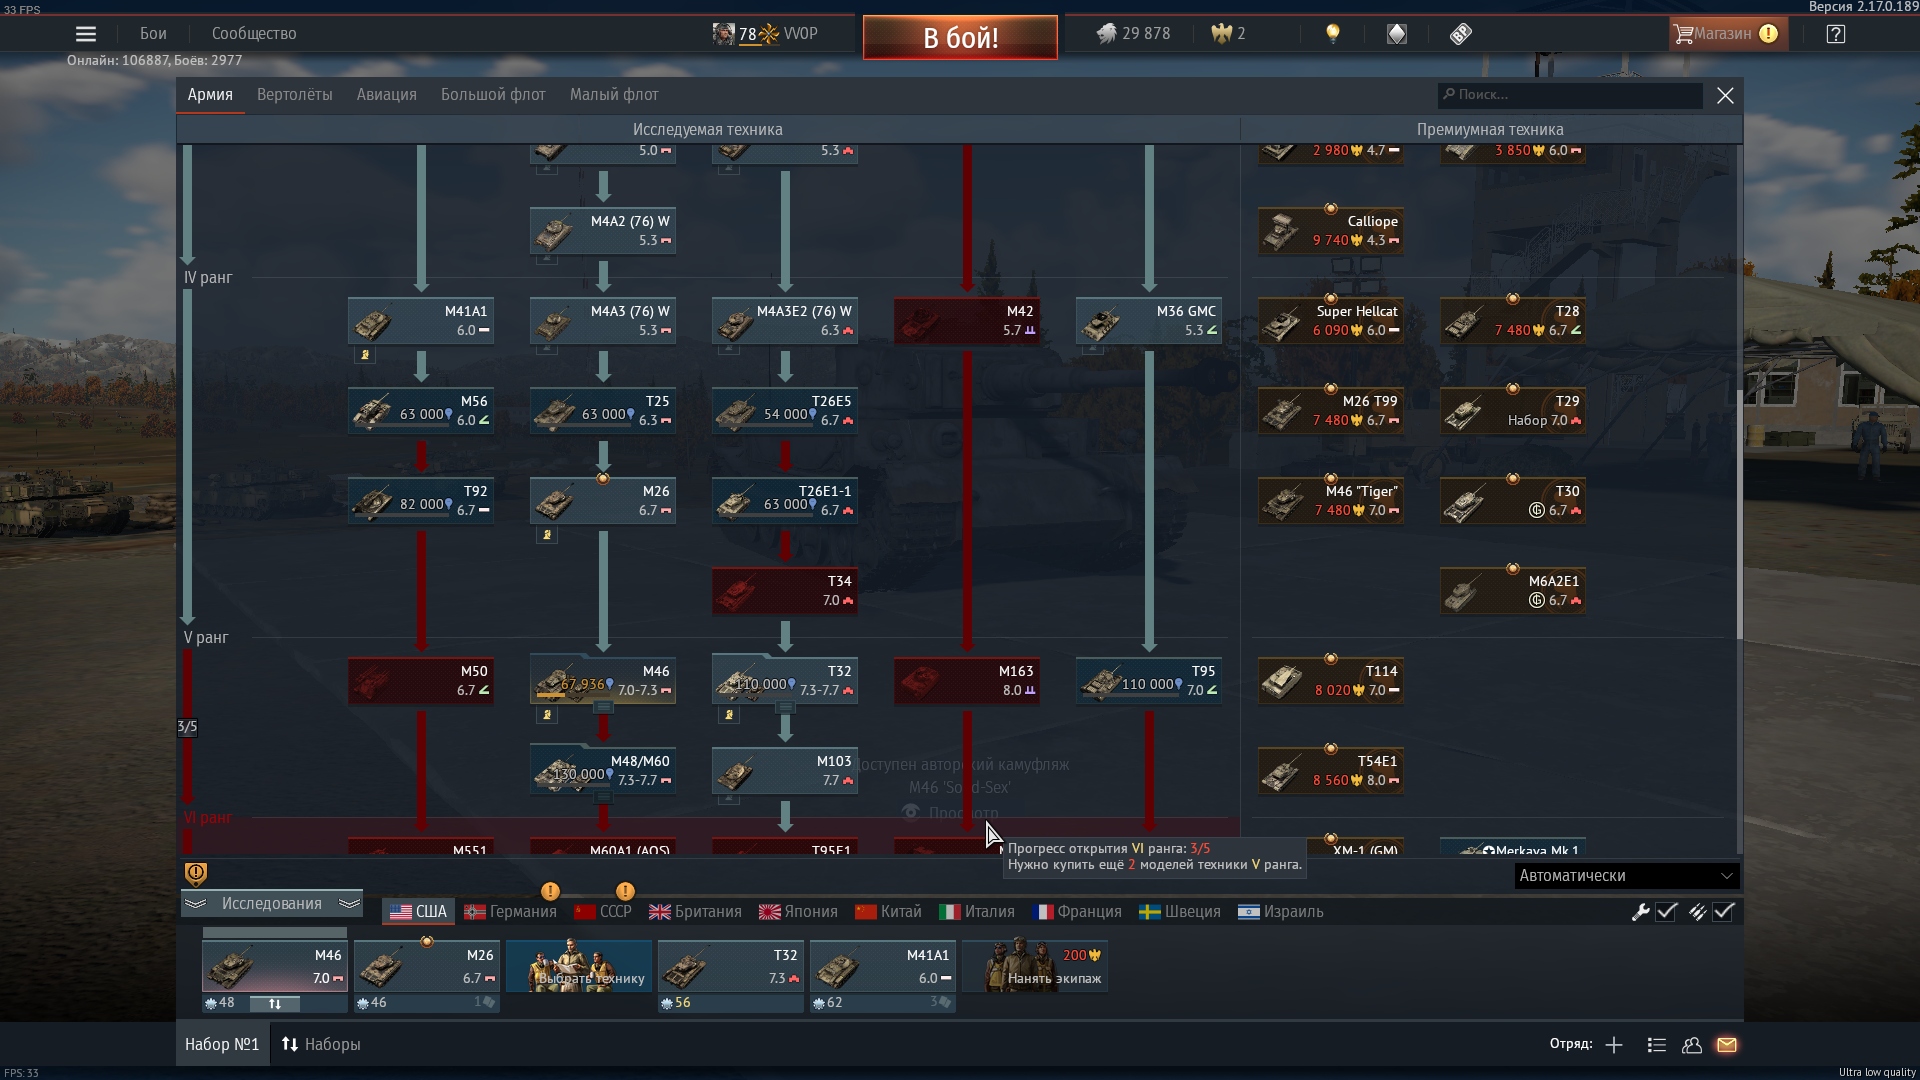Hire new crew with Нанять экипаж
Viewport: 1920px width, 1080px height.
click(x=1035, y=967)
